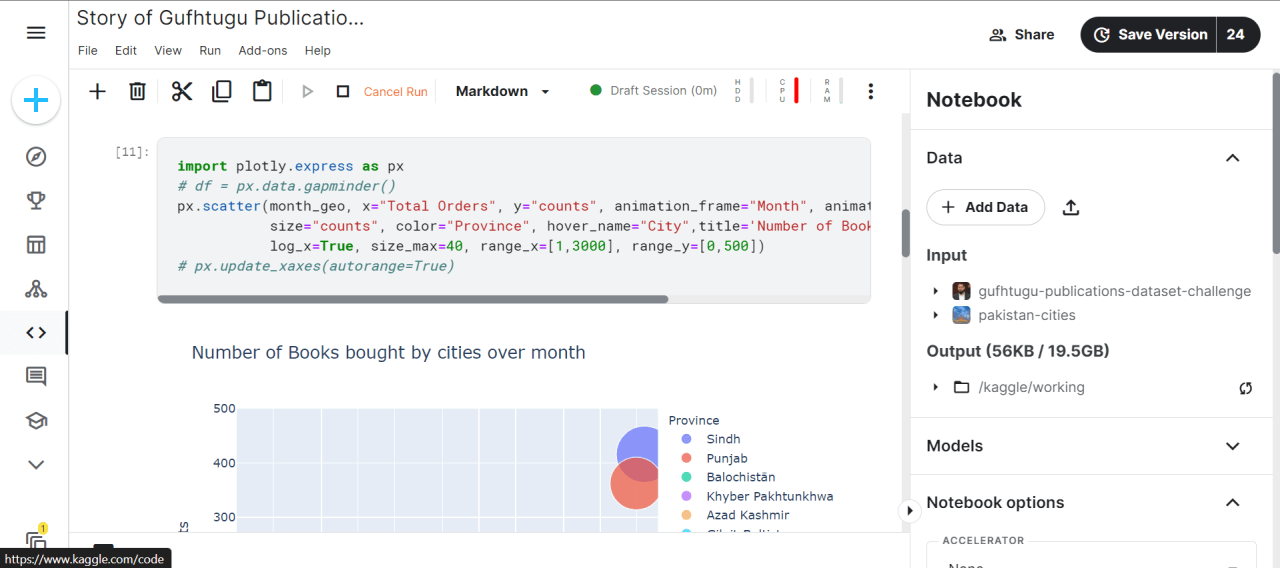Open the table Datasets sidebar icon
This screenshot has height=568, width=1280.
pyautogui.click(x=36, y=245)
